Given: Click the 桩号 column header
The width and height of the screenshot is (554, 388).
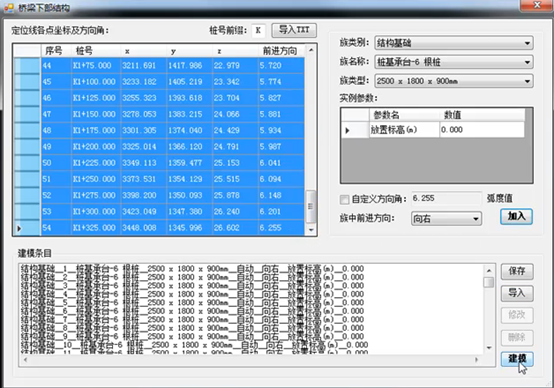Looking at the screenshot, I should [96, 51].
